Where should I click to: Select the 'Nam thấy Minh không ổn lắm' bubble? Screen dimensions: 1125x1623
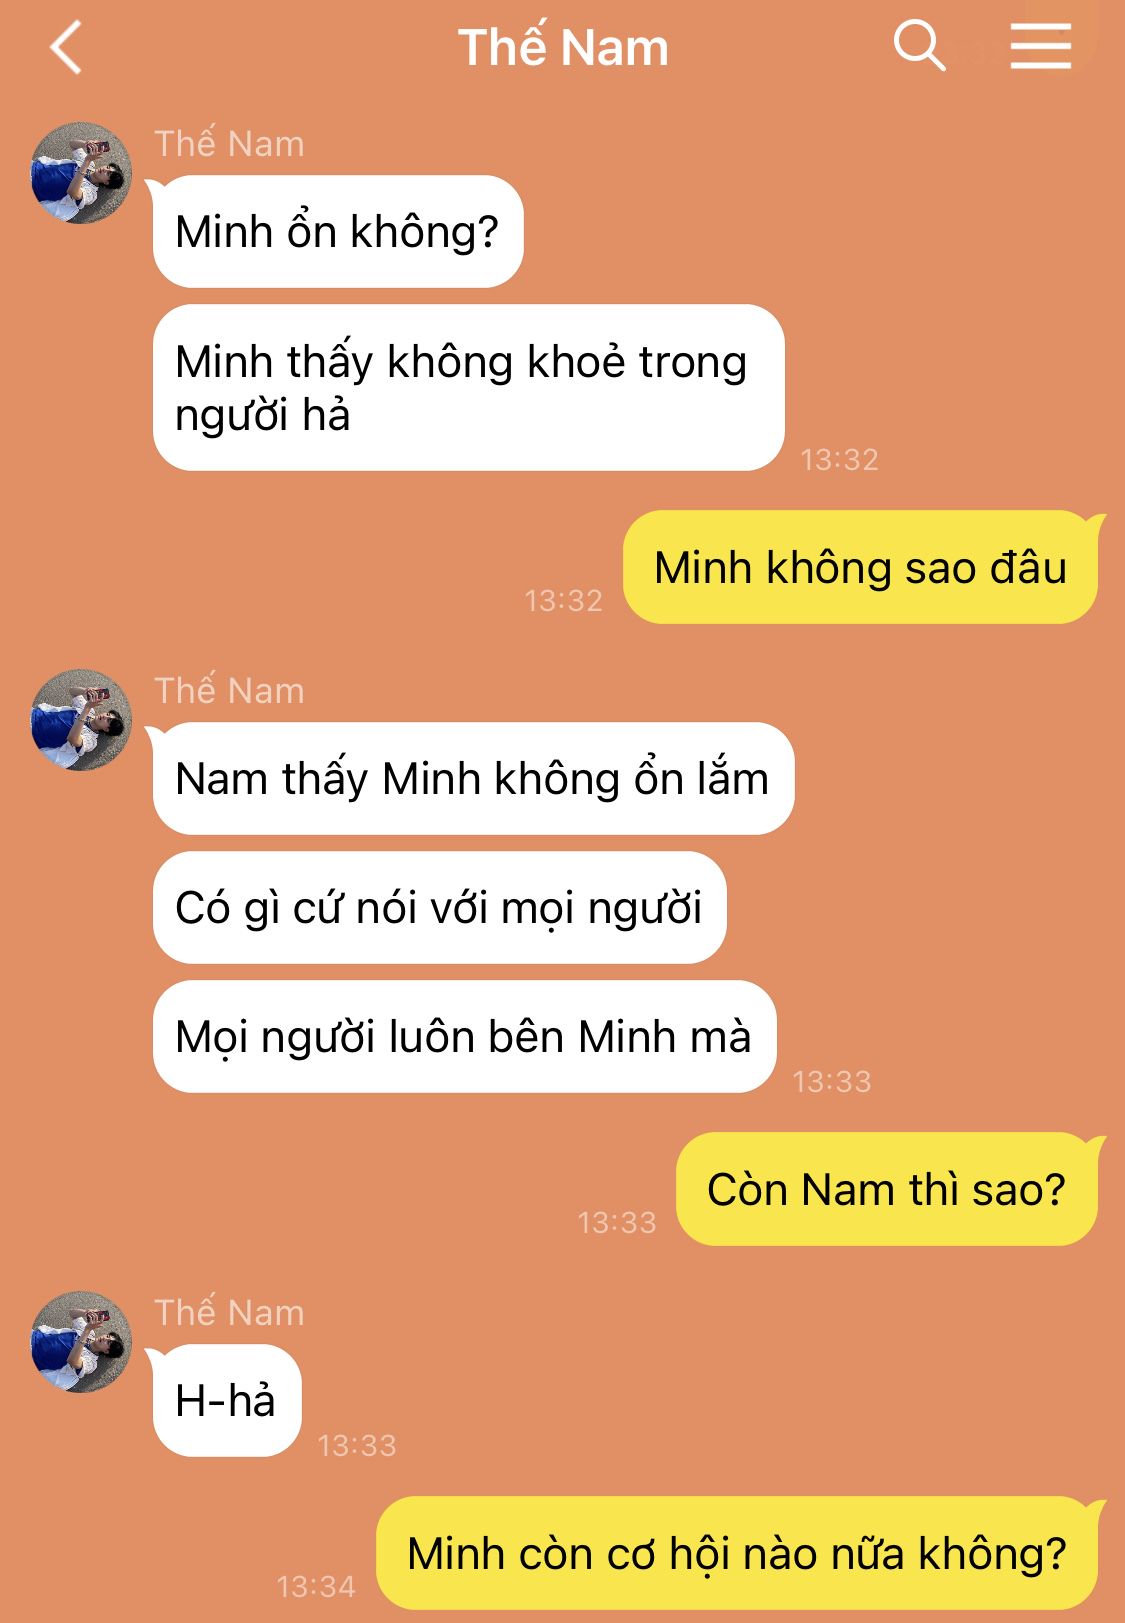[x=473, y=778]
